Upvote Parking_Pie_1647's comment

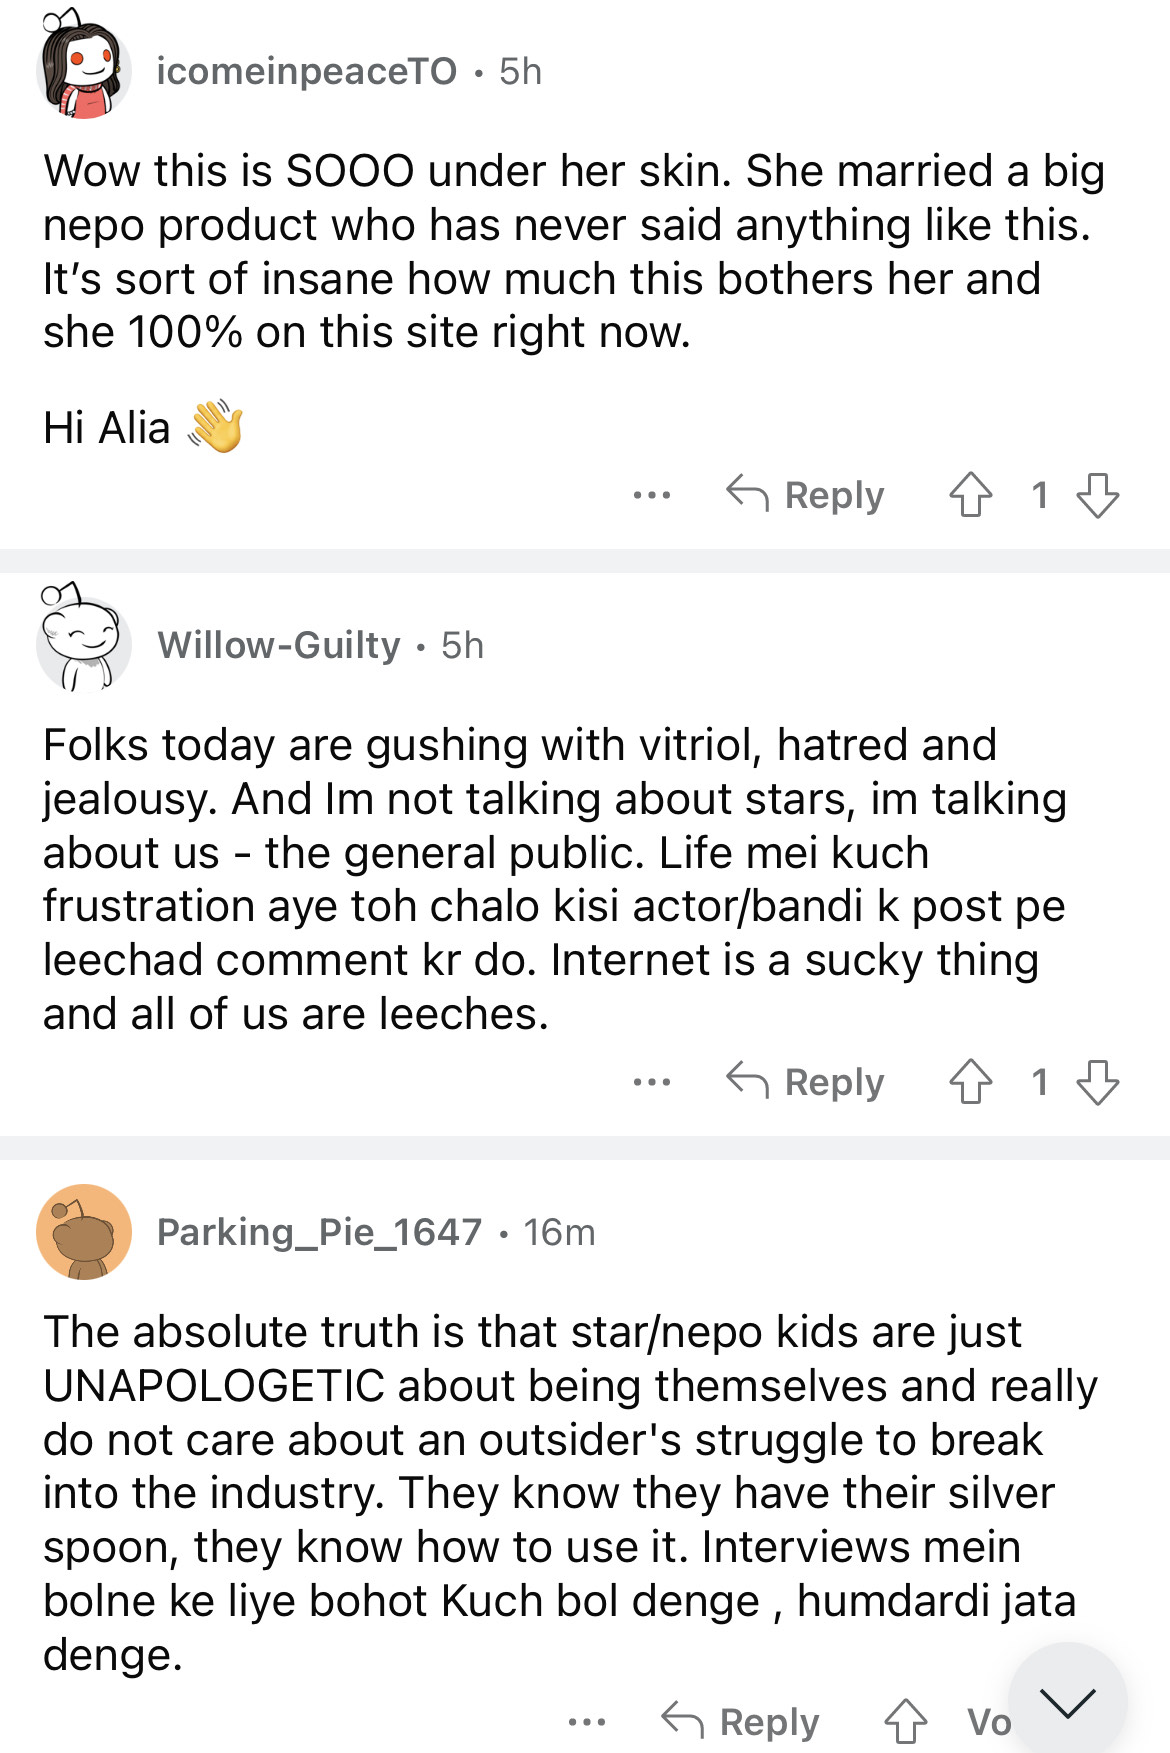(x=905, y=1721)
